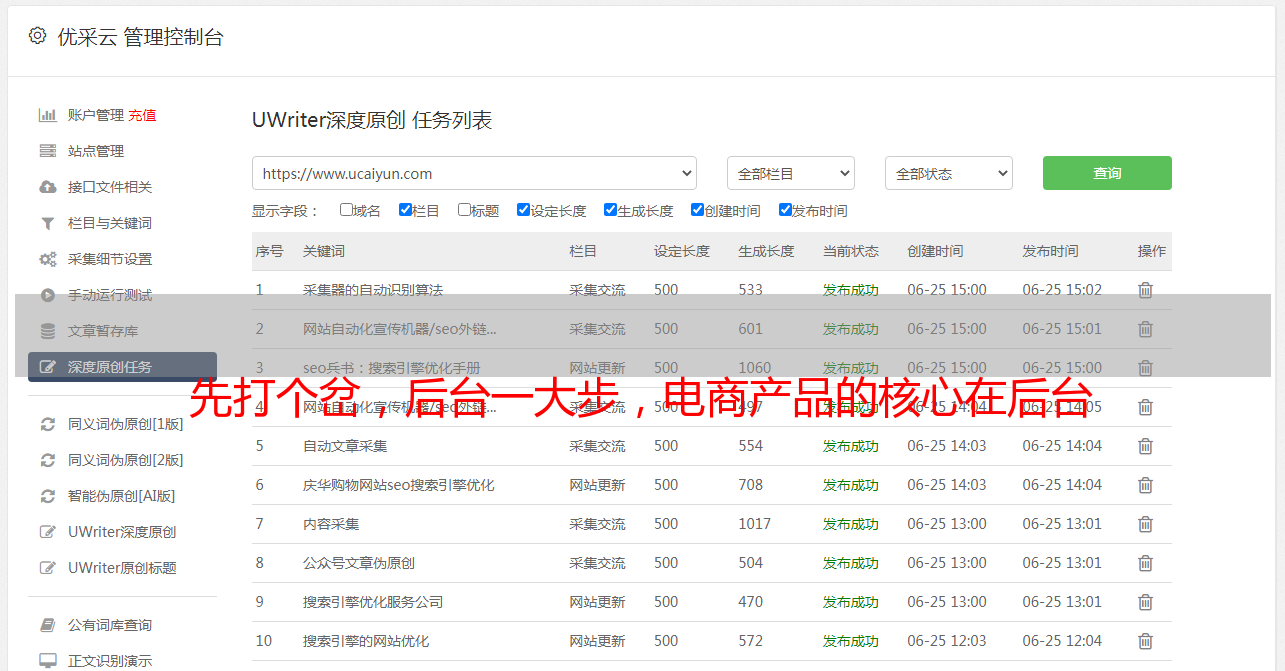Click the red 充值 link
Image resolution: width=1285 pixels, height=671 pixels.
click(142, 115)
